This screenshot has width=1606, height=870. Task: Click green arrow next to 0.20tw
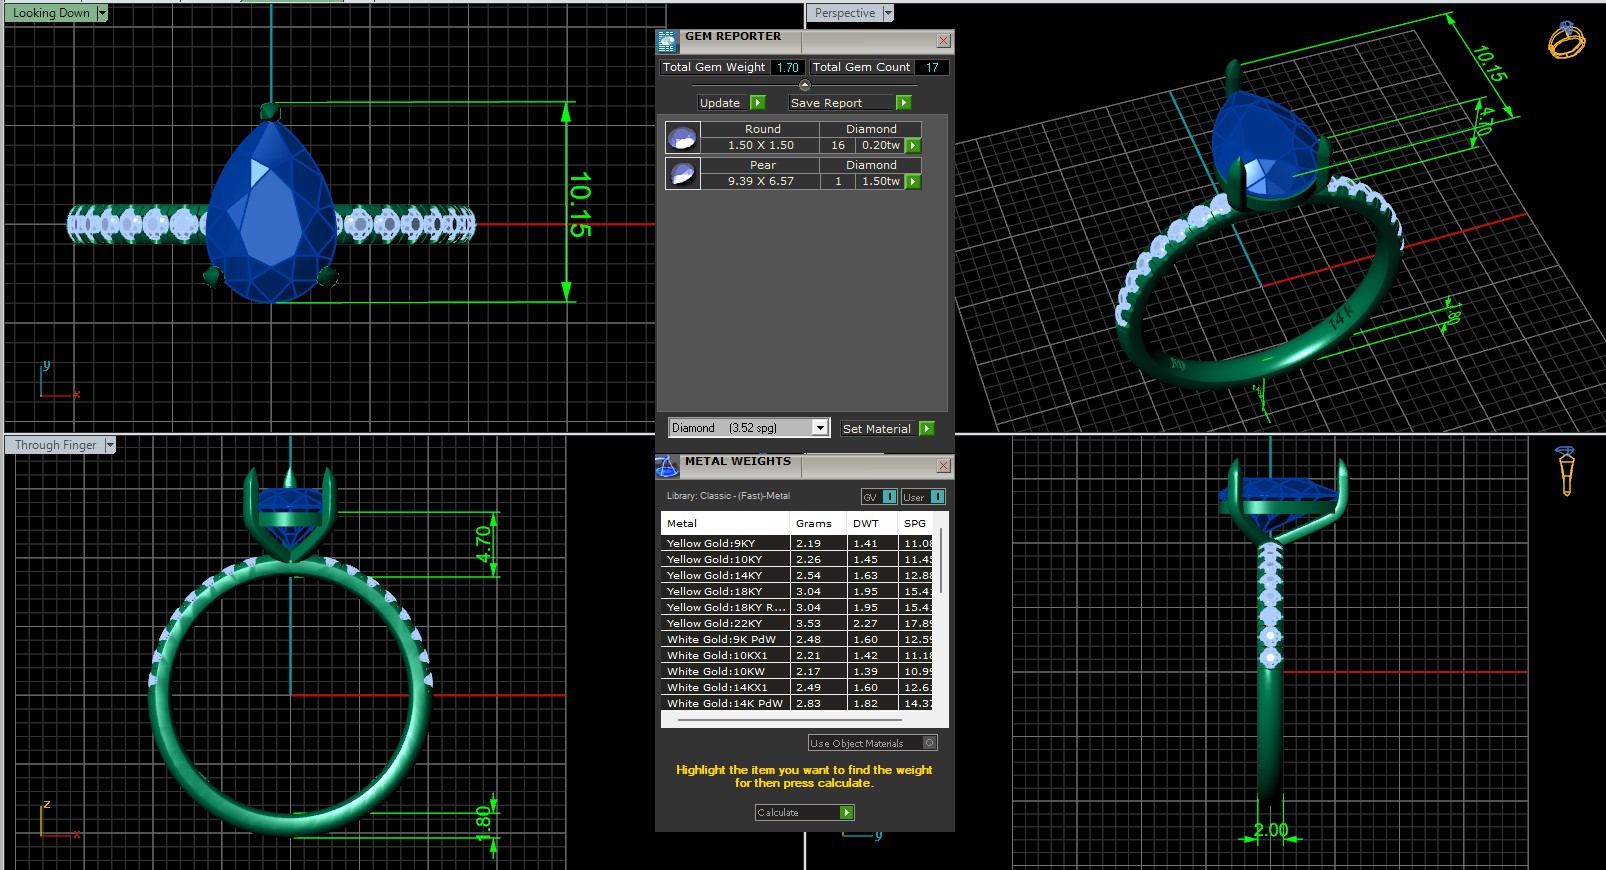913,146
